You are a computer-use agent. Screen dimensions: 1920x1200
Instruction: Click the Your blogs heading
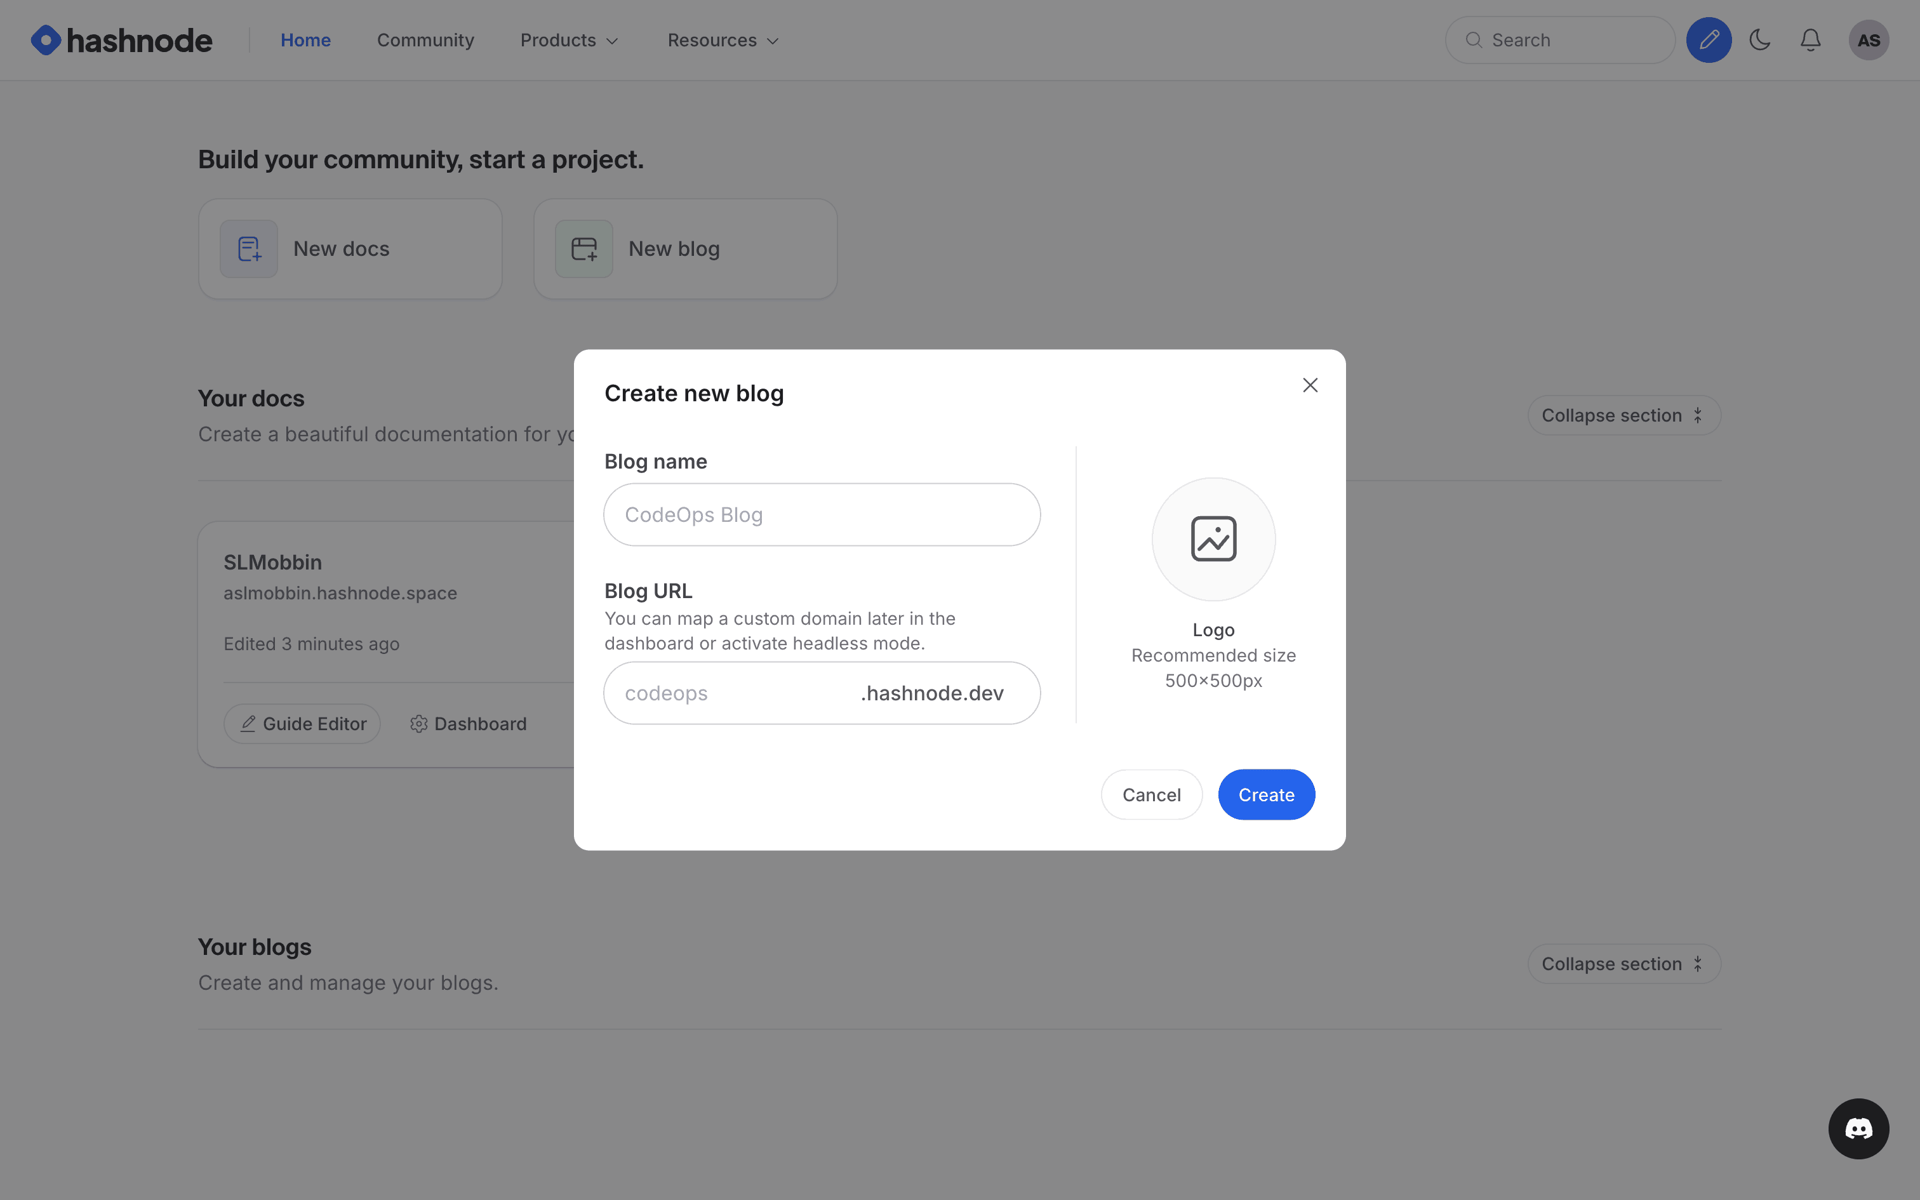click(254, 947)
